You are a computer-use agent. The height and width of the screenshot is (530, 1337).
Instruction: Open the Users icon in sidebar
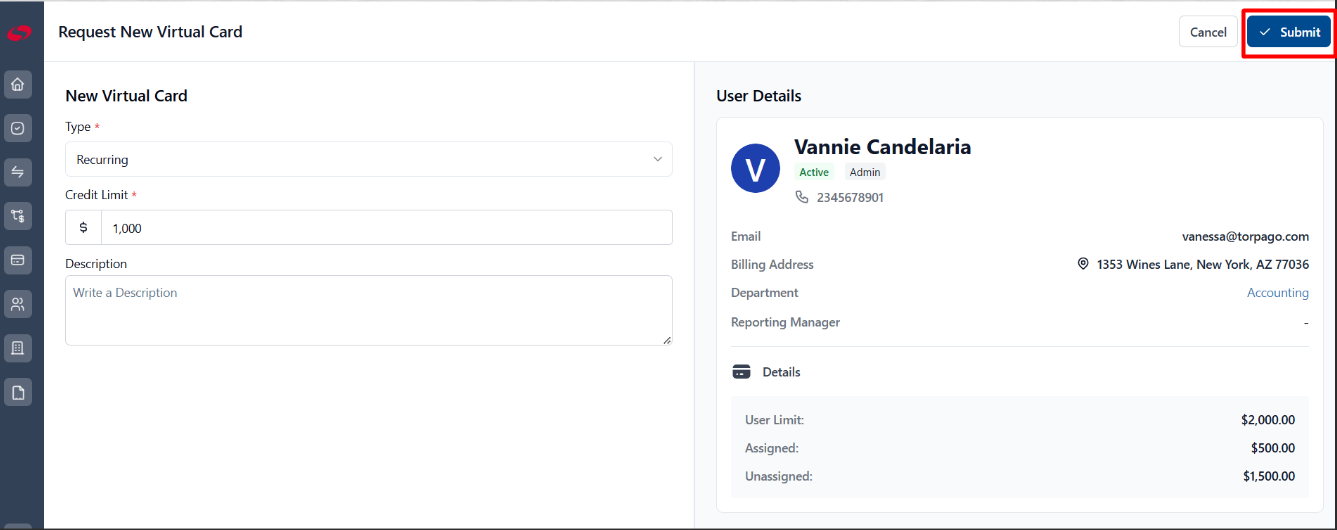point(17,304)
